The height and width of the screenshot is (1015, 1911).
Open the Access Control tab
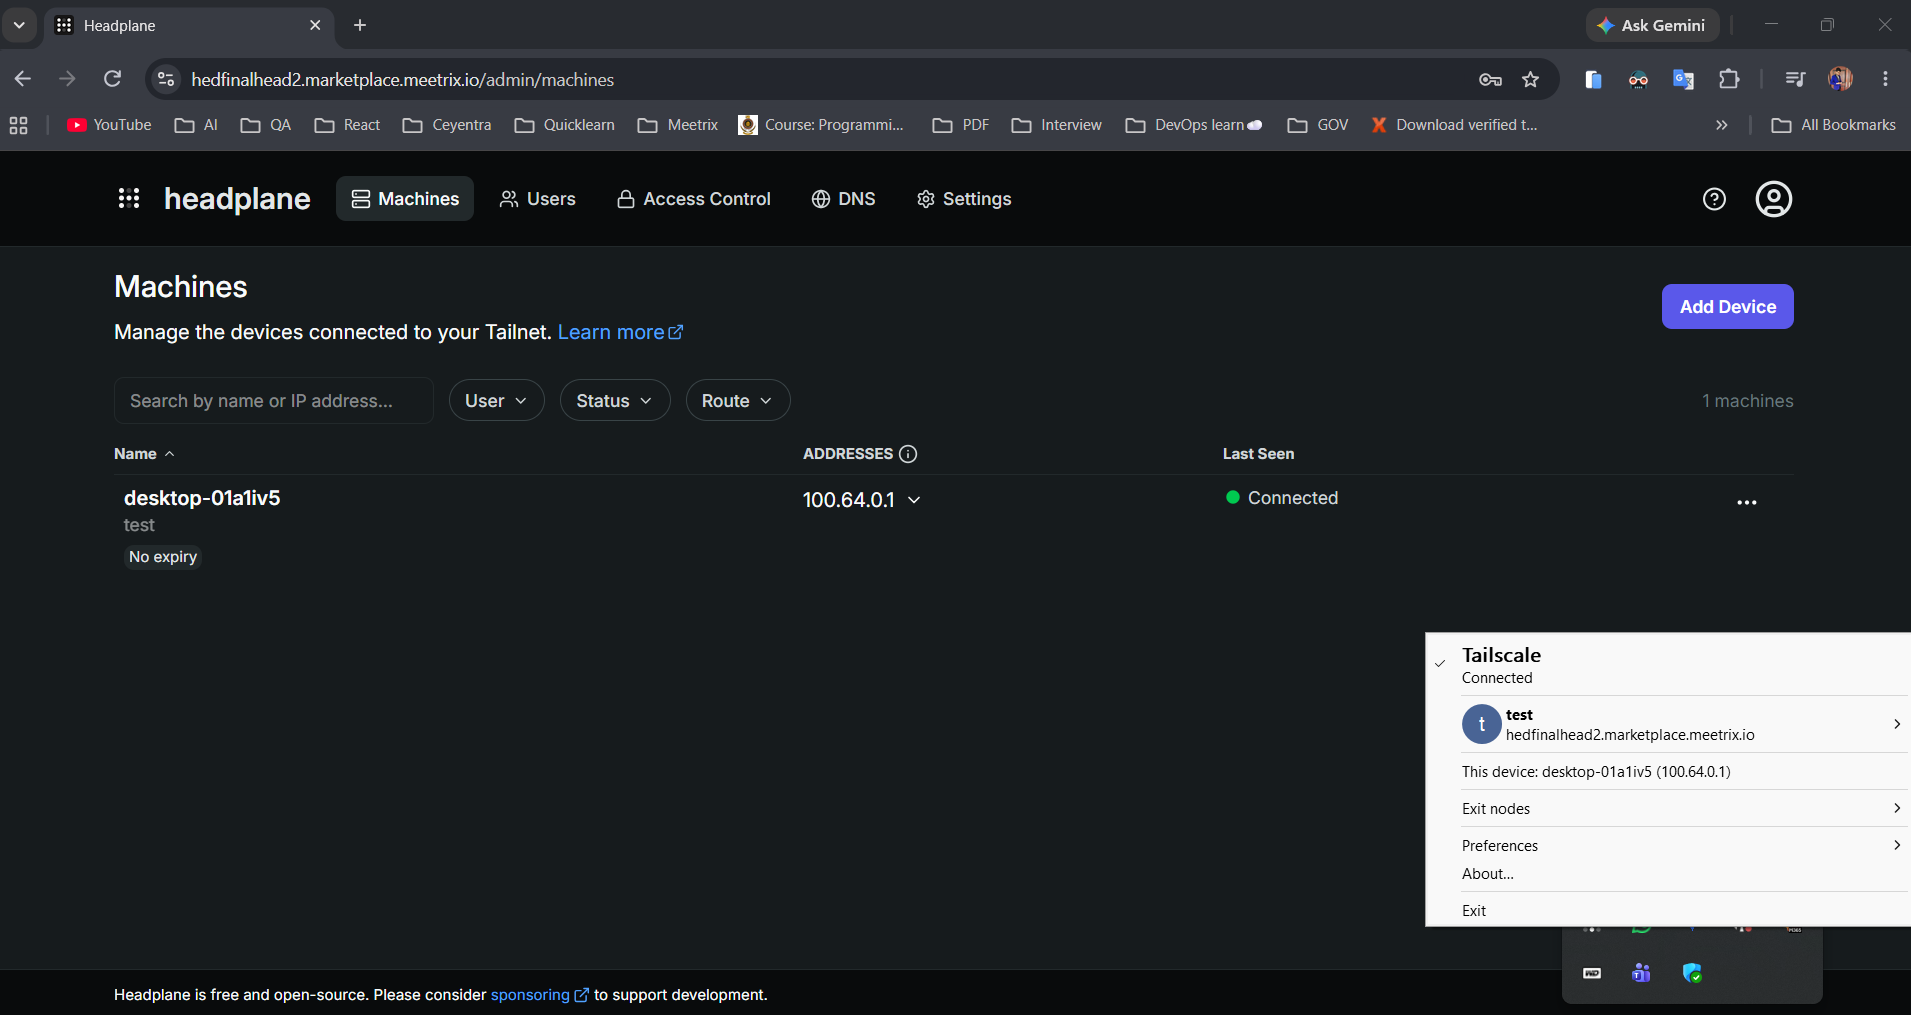(694, 199)
